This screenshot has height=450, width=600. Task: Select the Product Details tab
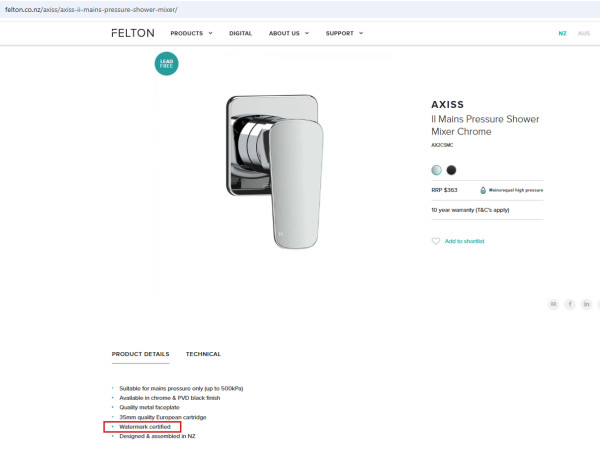tap(140, 354)
